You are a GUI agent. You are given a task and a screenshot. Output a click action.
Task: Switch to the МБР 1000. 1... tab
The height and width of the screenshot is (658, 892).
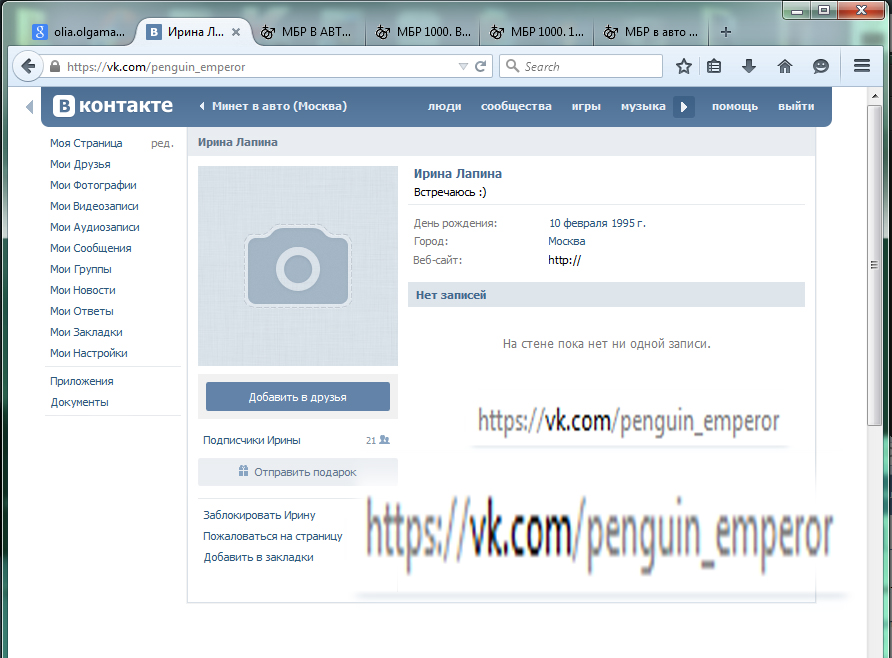click(536, 32)
